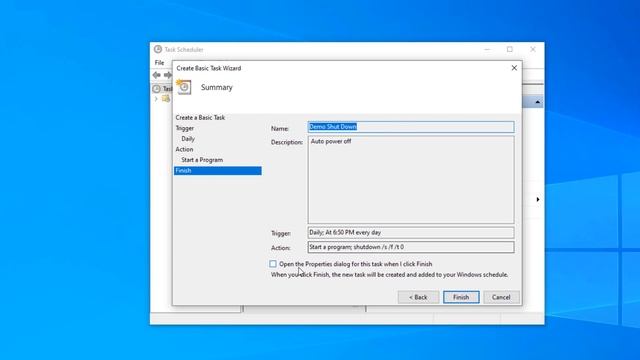Minimize the Task Scheduler window
This screenshot has width=640, height=360.
point(487,49)
